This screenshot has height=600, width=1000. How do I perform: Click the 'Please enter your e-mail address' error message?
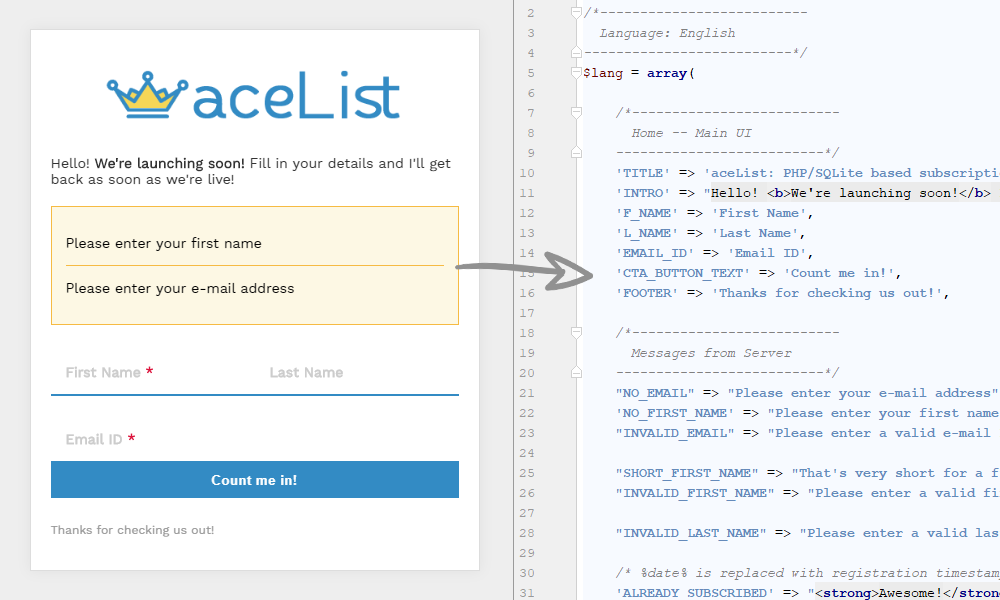pyautogui.click(x=180, y=288)
